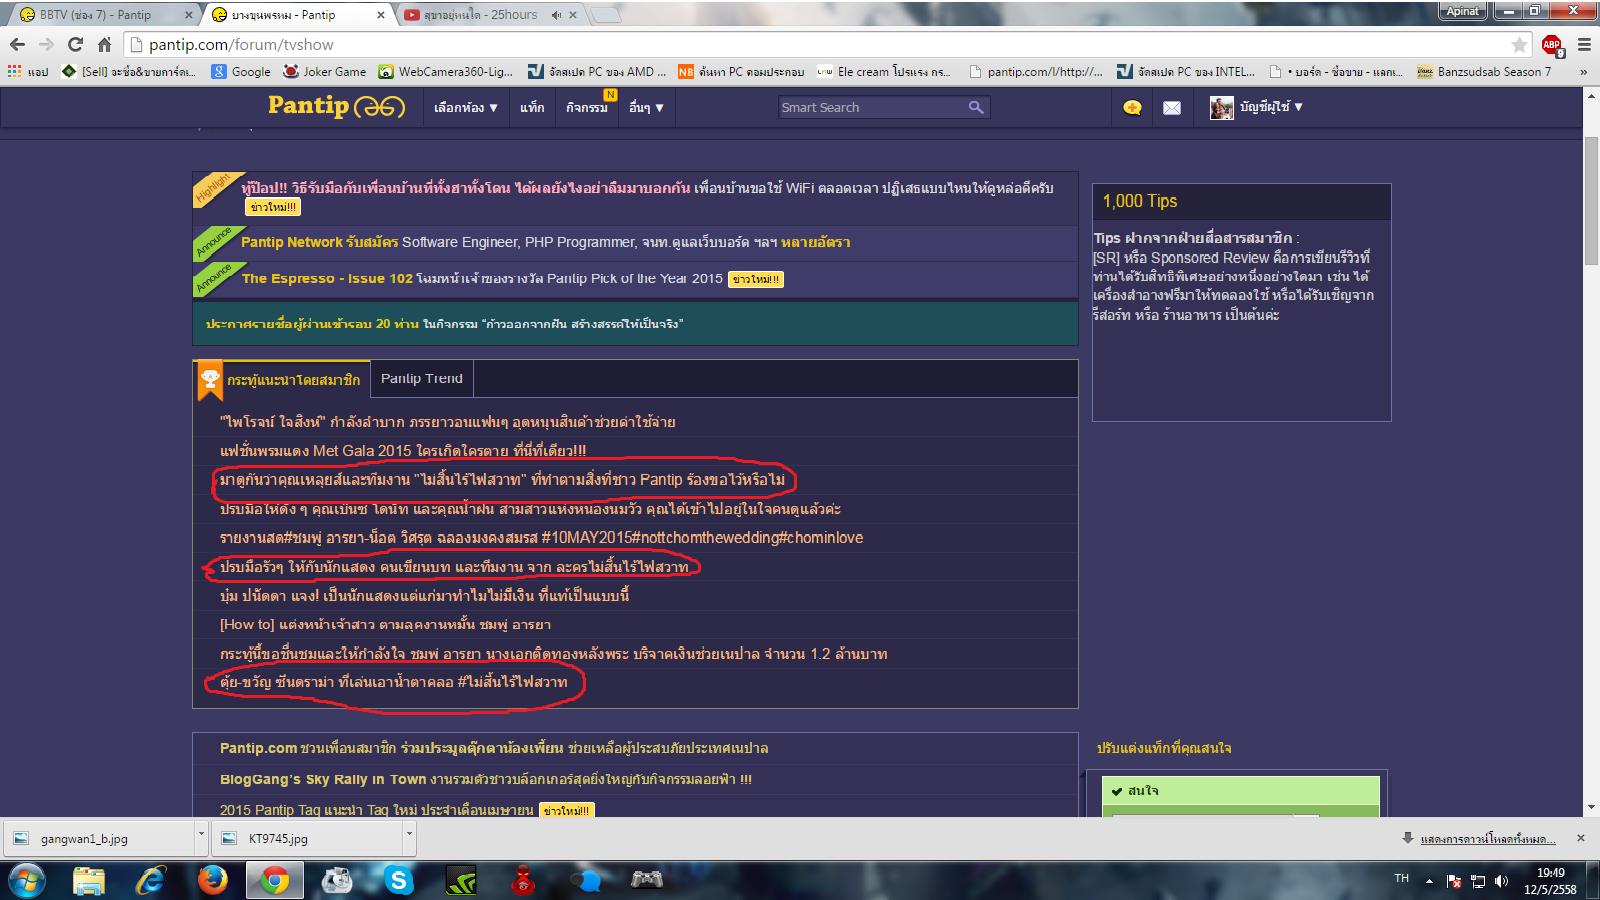Open the Windows Start menu
Screen dimensions: 1600x900
(x=27, y=881)
